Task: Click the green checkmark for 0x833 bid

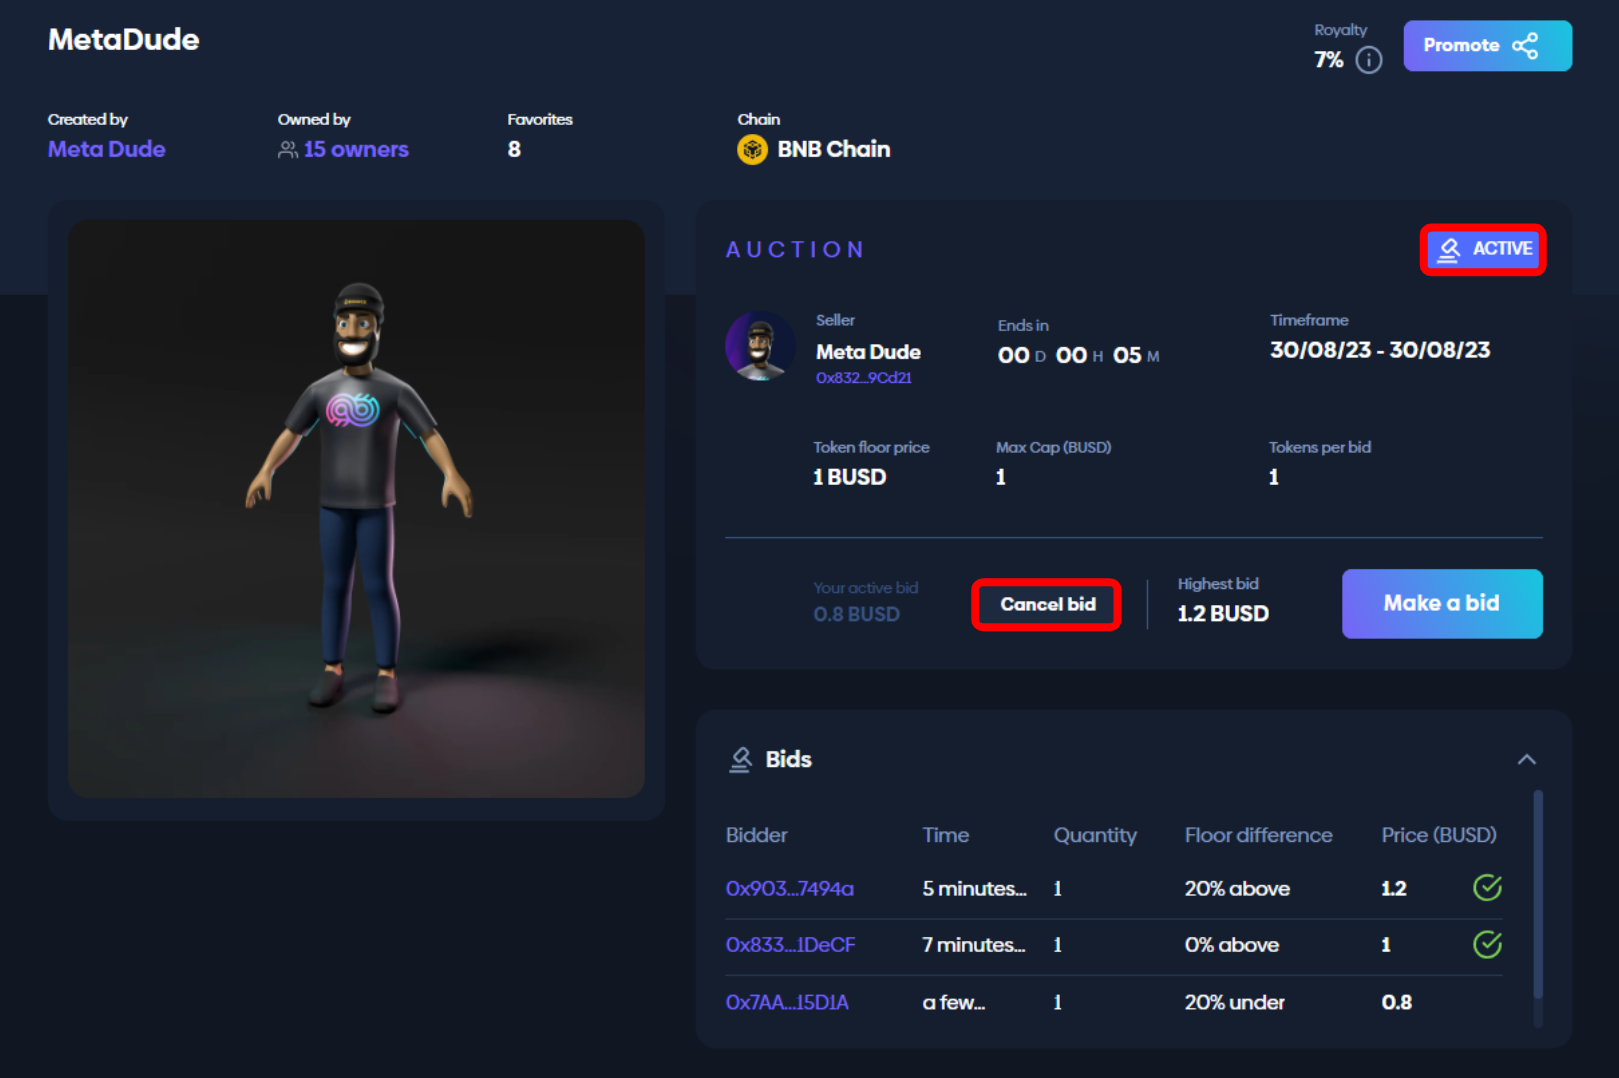Action: (x=1487, y=944)
